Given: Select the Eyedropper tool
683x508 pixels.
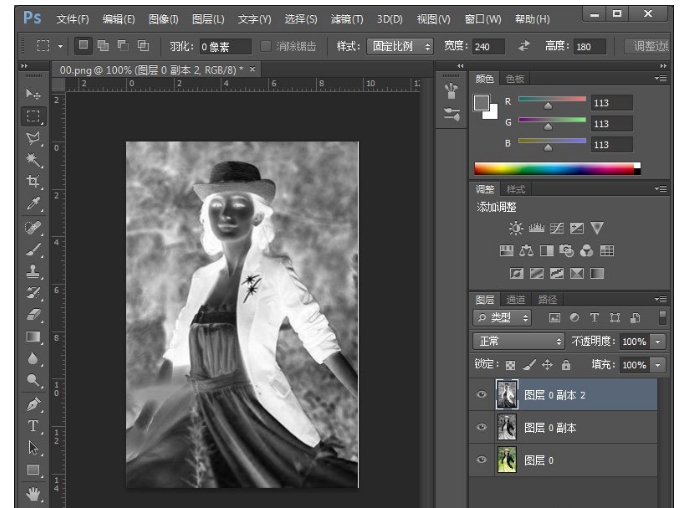Looking at the screenshot, I should [33, 204].
